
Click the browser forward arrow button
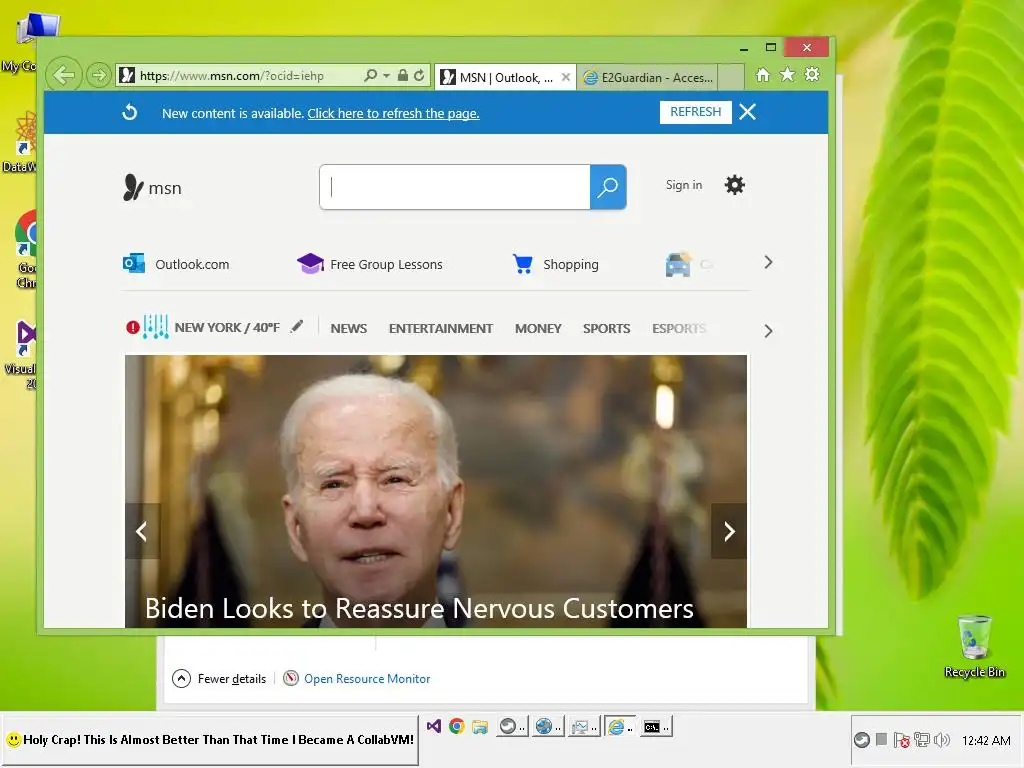(x=98, y=76)
